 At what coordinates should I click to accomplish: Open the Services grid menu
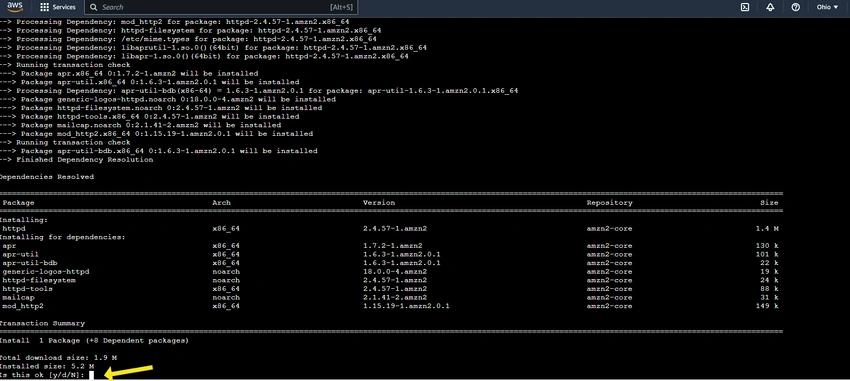57,8
